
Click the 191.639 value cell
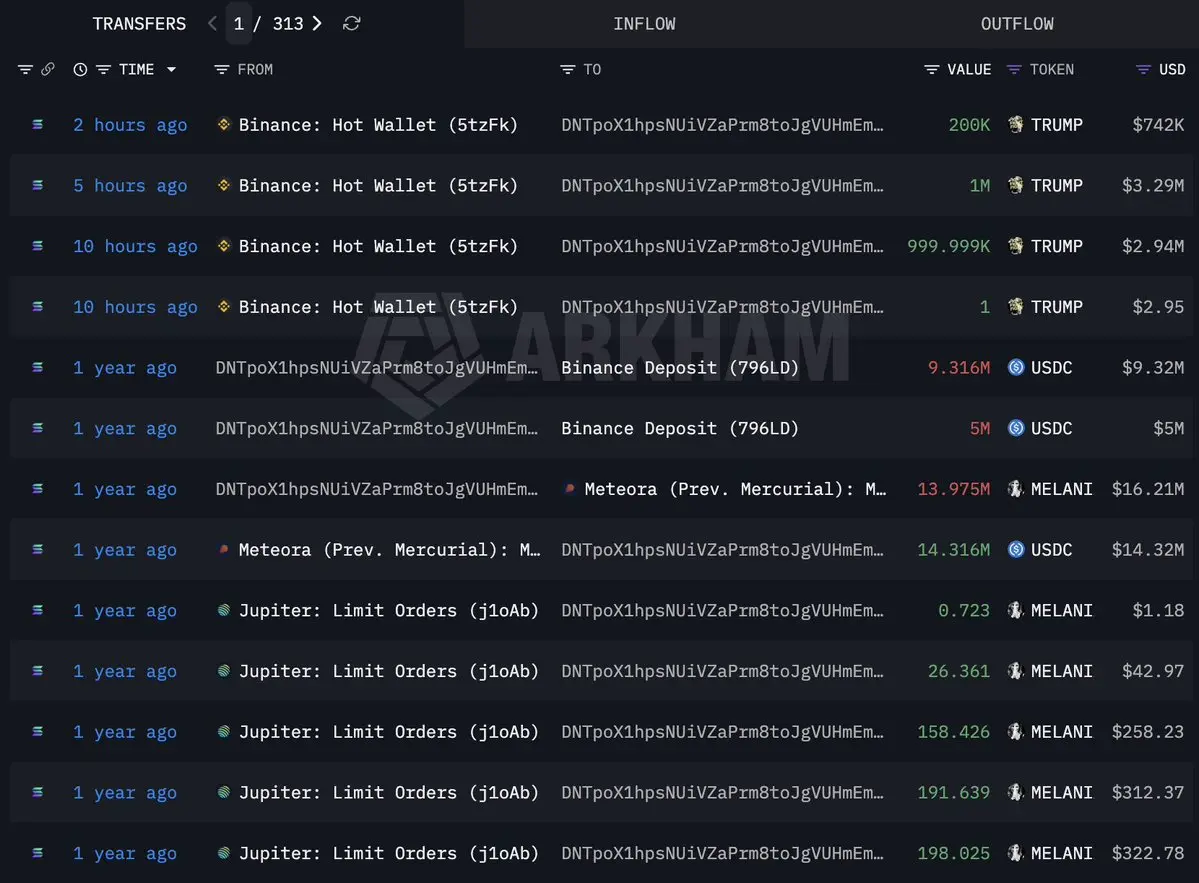954,793
